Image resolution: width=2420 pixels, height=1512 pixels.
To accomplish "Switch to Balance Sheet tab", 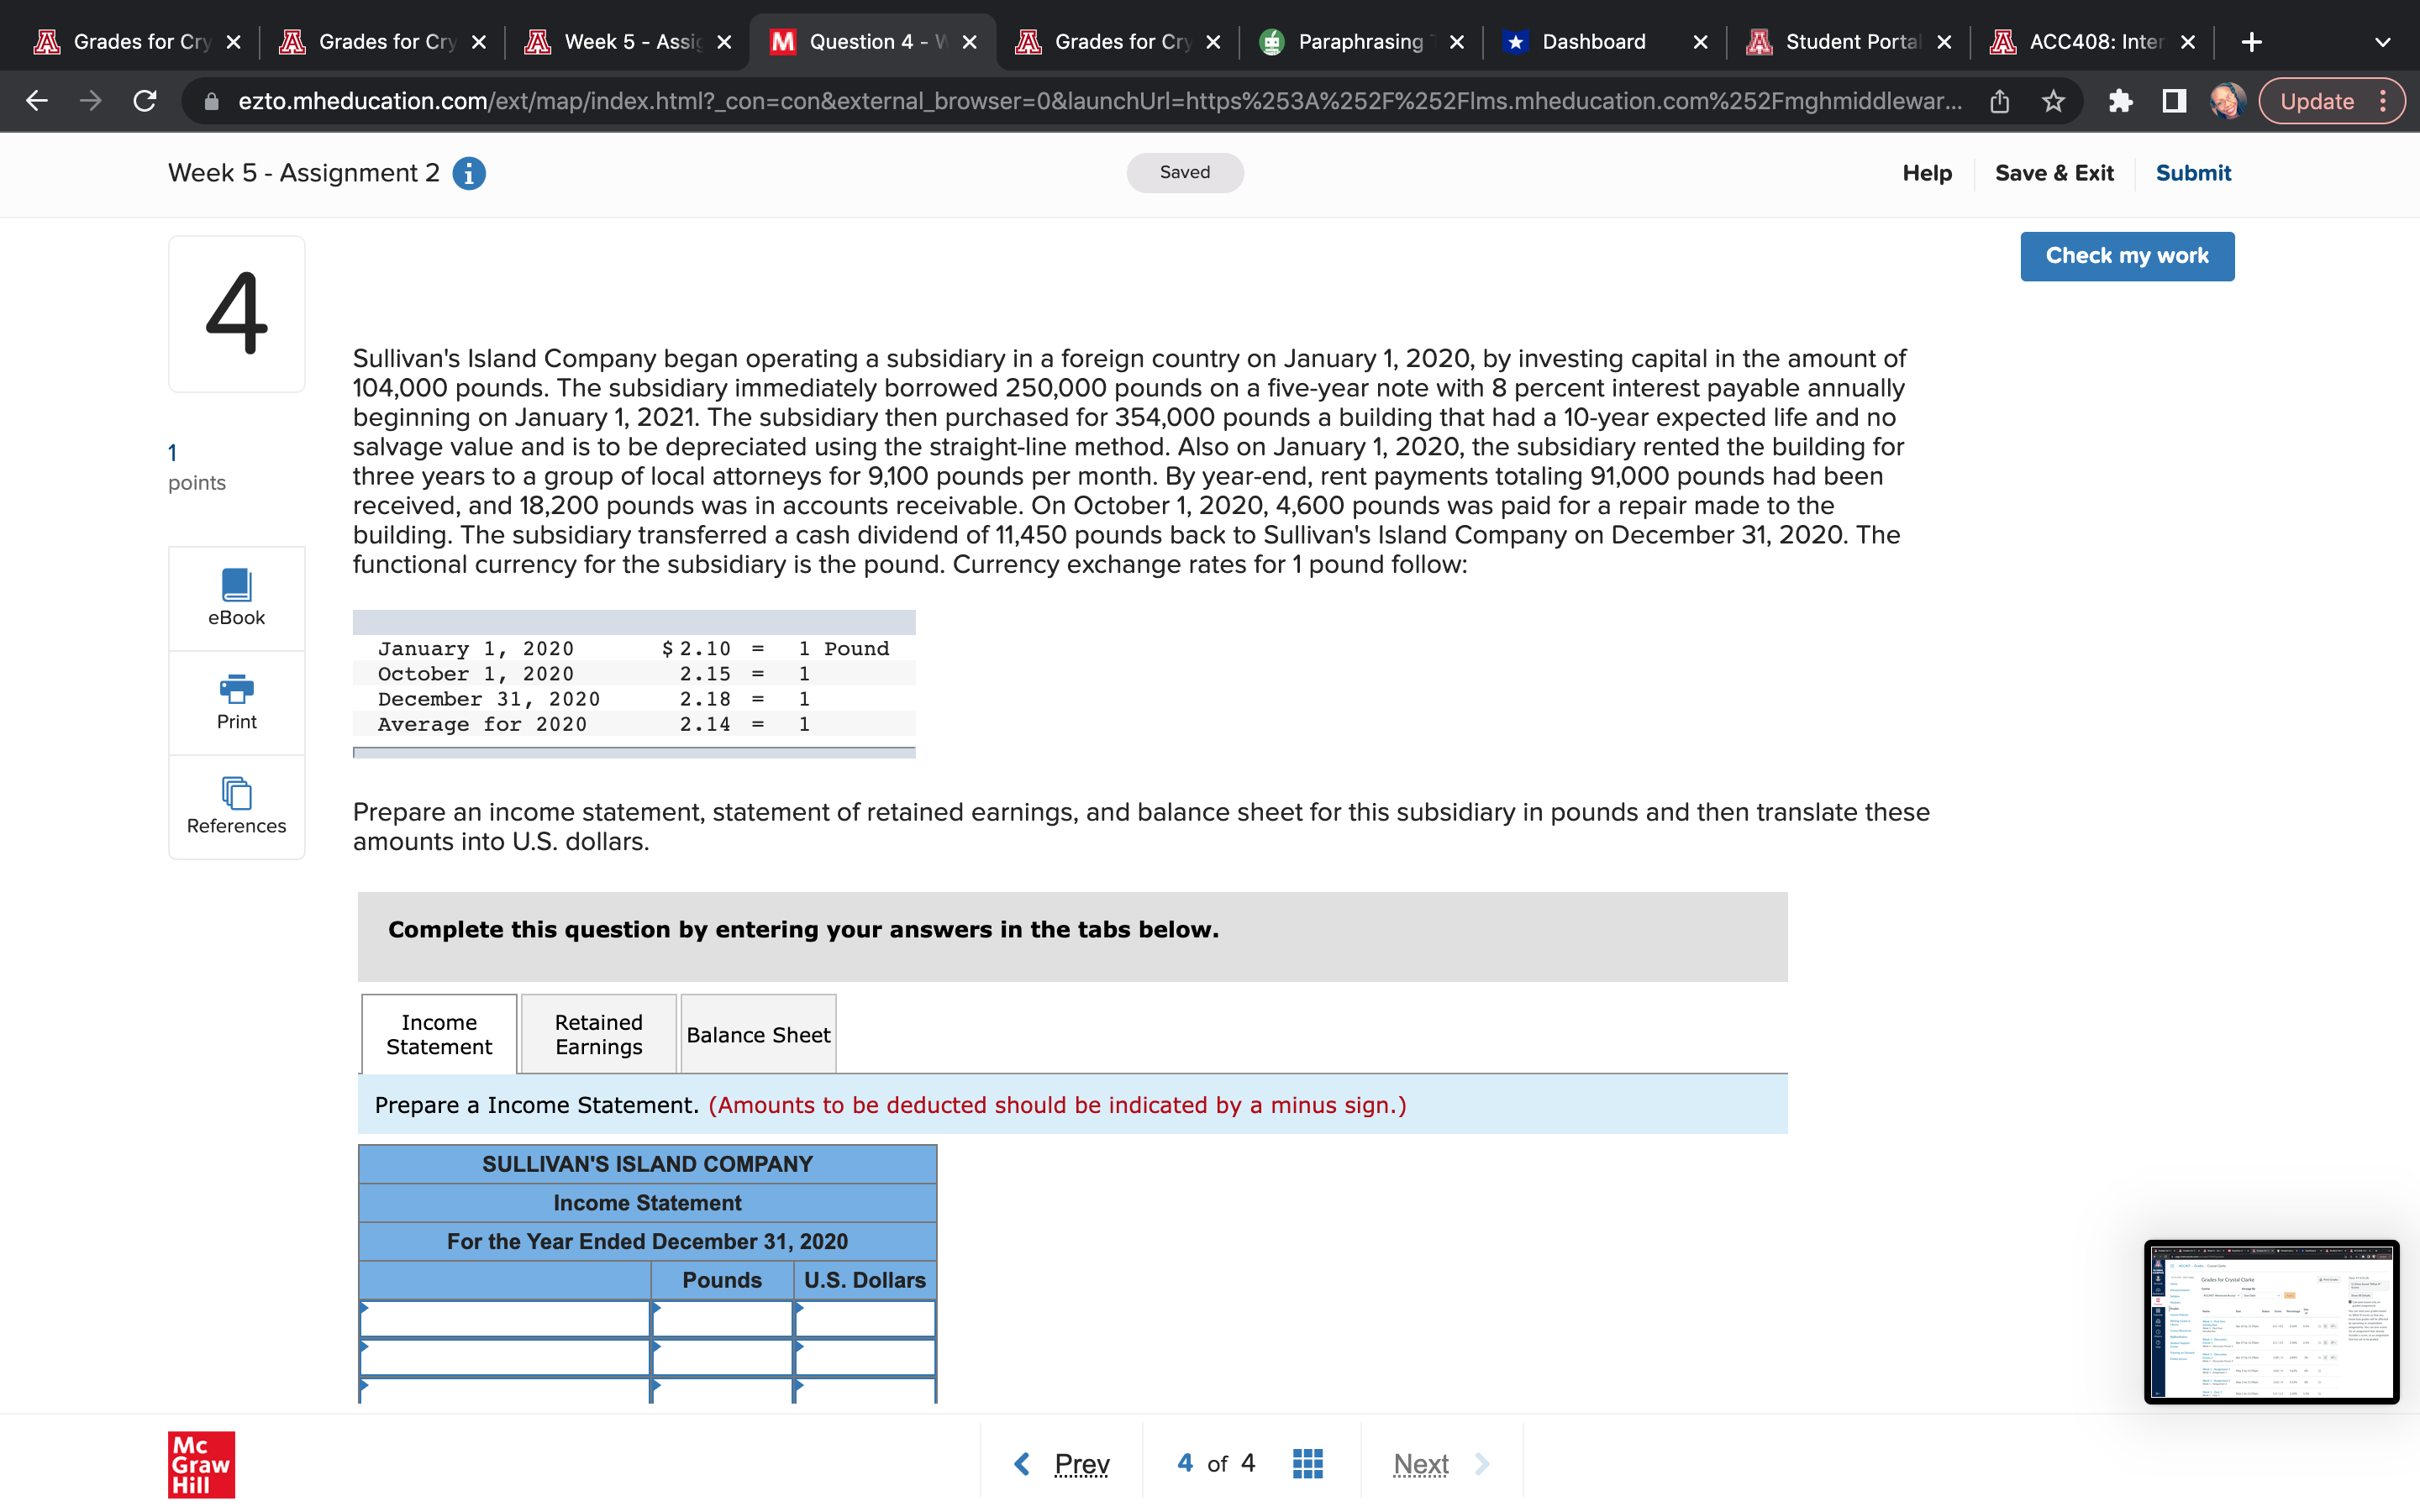I will [x=758, y=1034].
